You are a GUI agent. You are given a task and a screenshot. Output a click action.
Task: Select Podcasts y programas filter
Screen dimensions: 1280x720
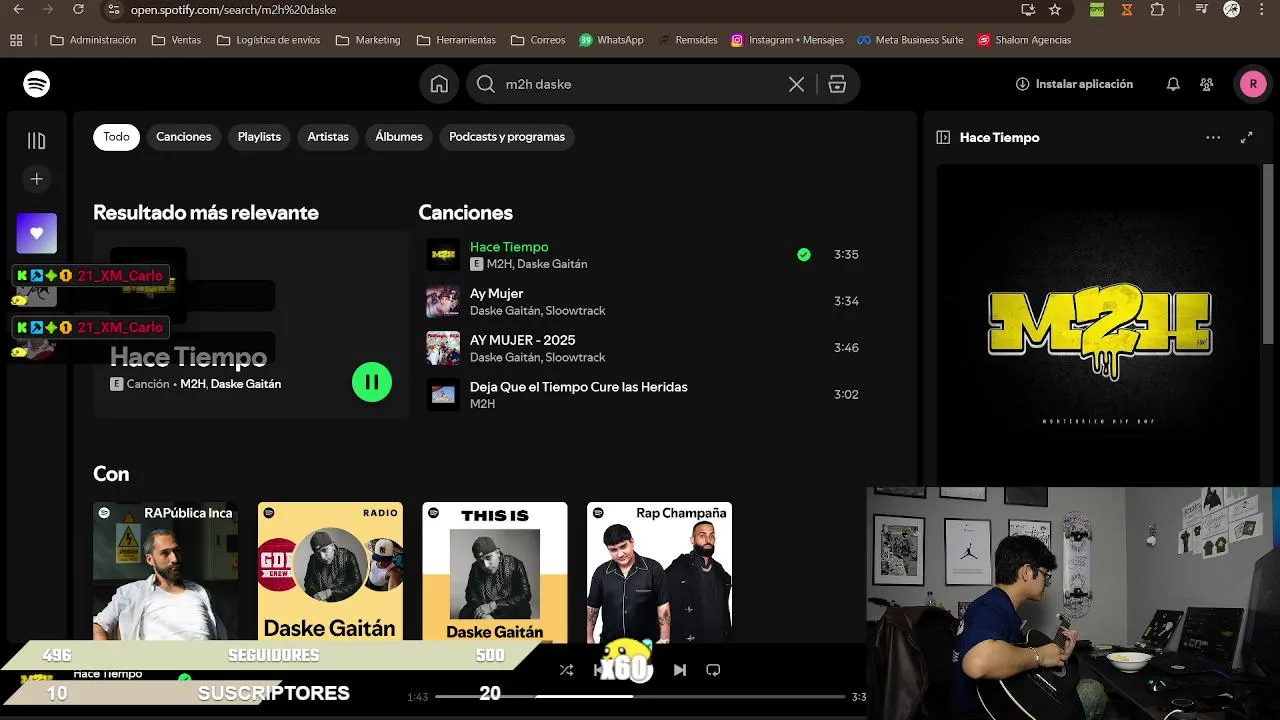pos(507,137)
